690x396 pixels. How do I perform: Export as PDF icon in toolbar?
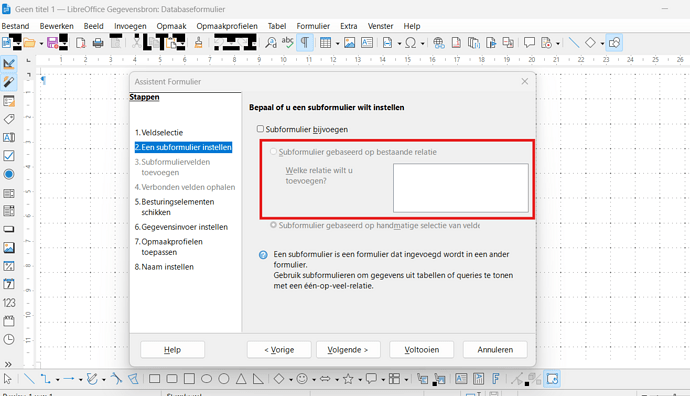coord(81,43)
